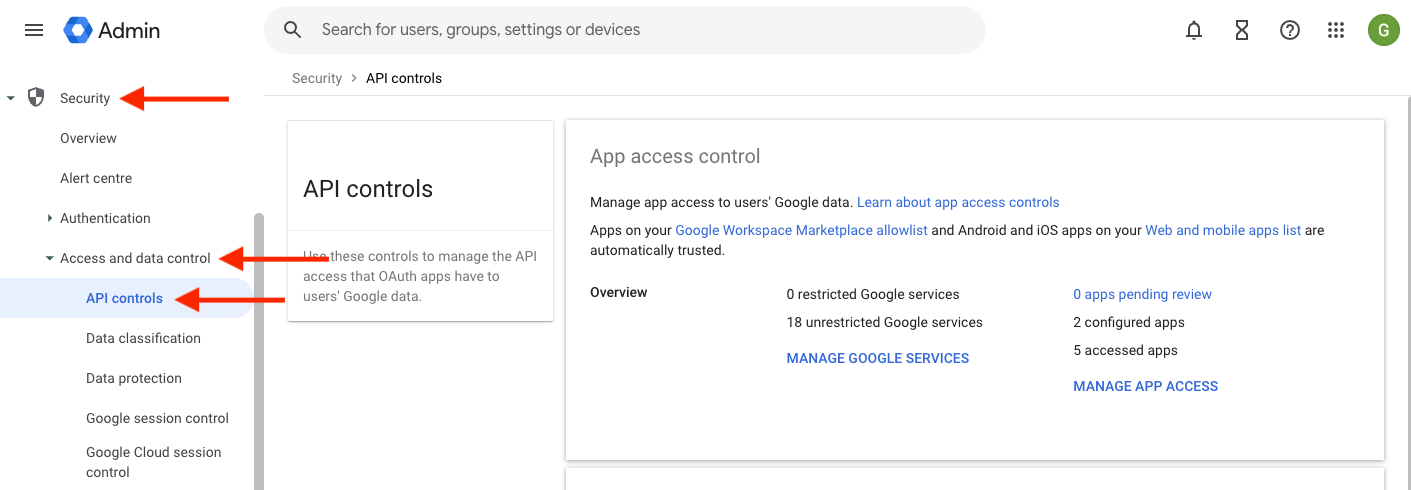Image resolution: width=1411 pixels, height=490 pixels.
Task: Open Learn about app access controls link
Action: coord(957,202)
